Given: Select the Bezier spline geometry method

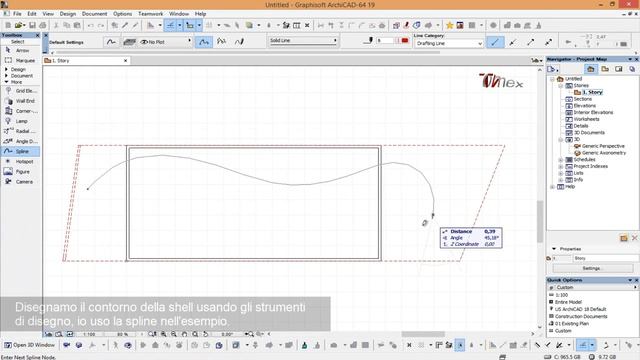Looking at the screenshot, I should tap(221, 42).
